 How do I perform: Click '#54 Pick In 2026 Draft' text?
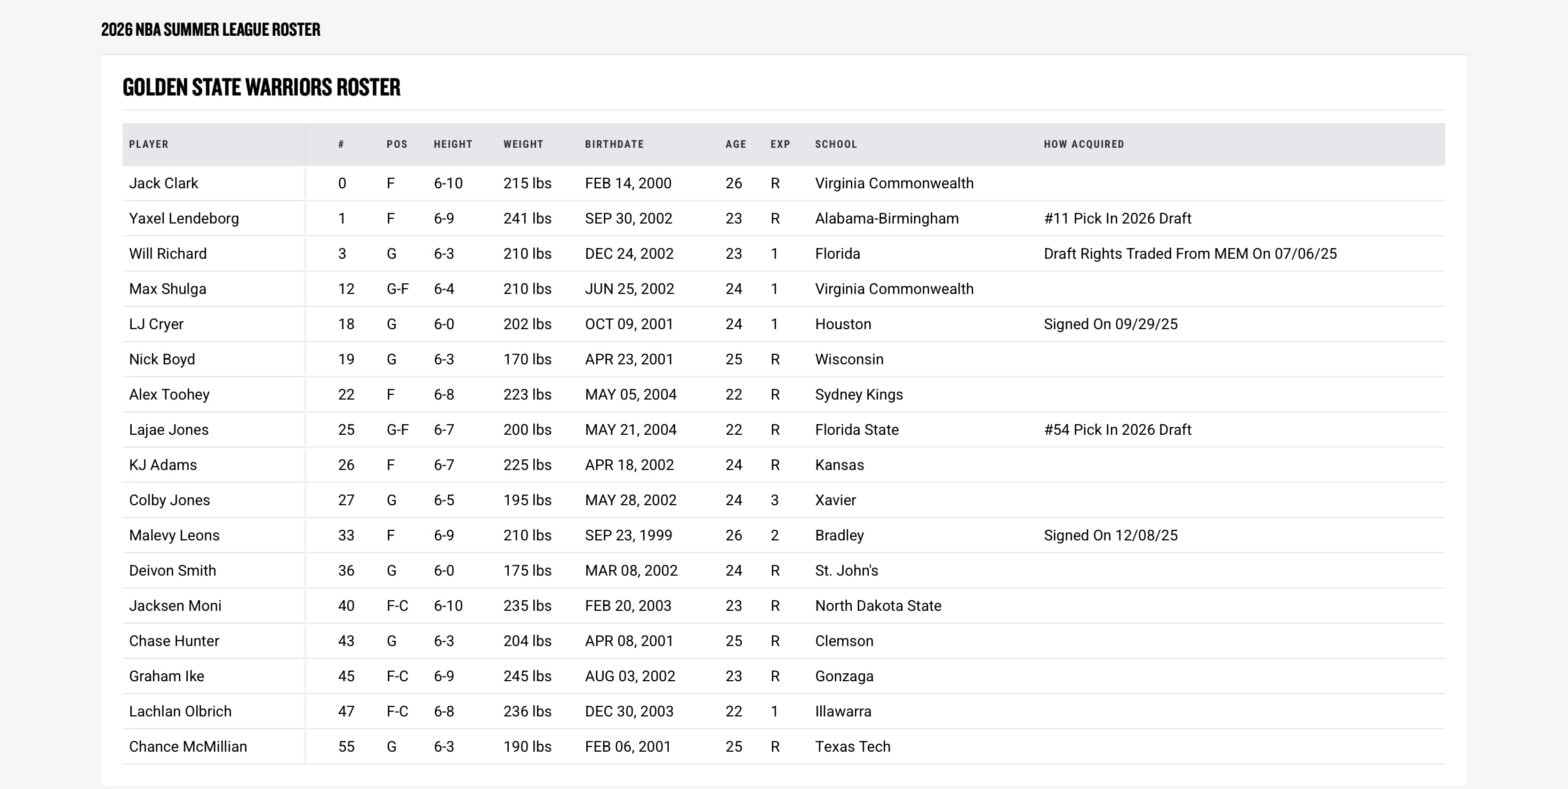(x=1117, y=430)
